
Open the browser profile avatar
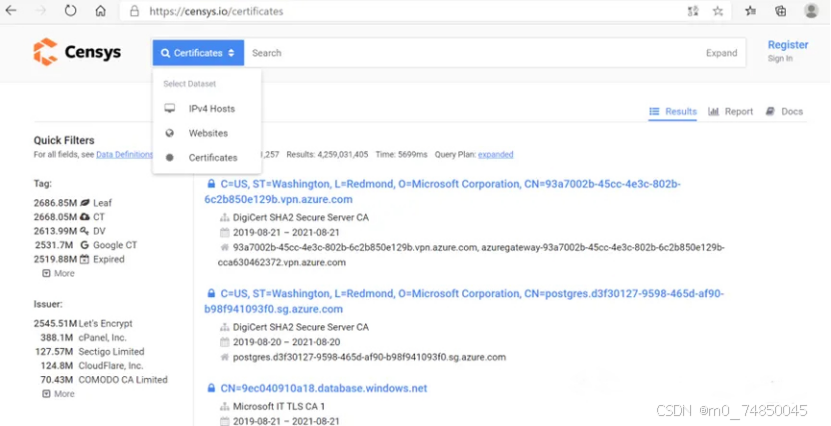pyautogui.click(x=811, y=11)
